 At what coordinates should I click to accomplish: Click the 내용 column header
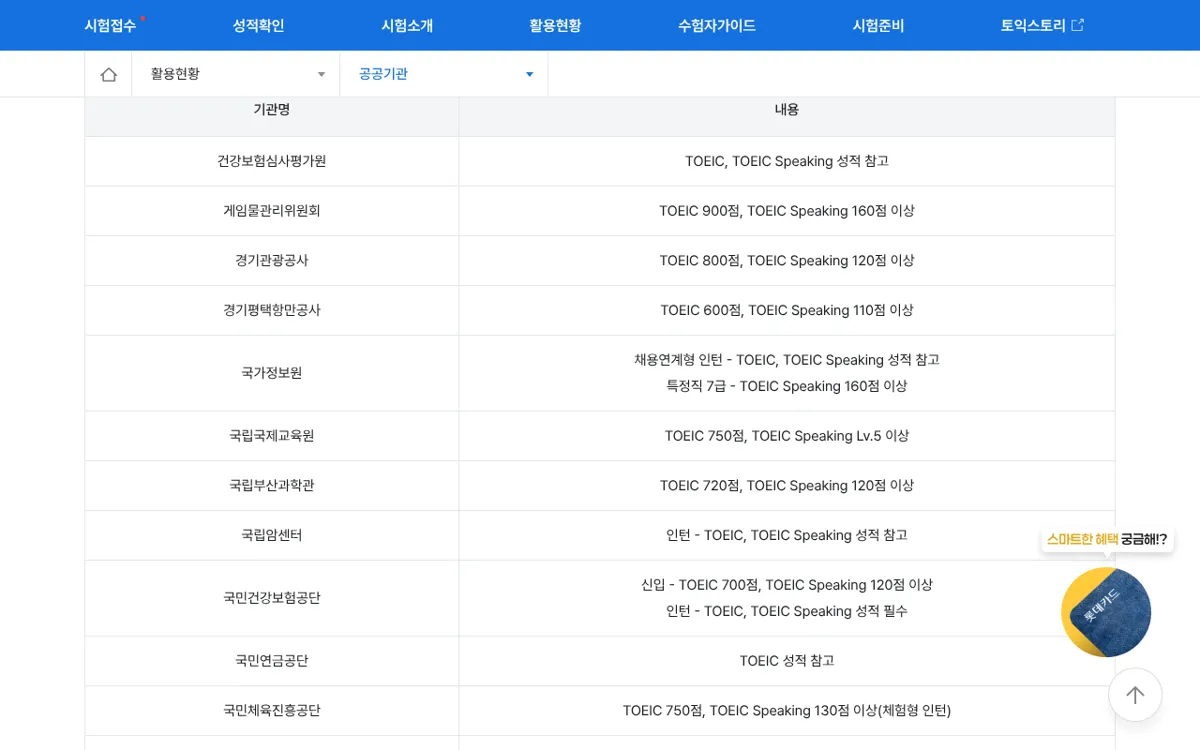[x=787, y=110]
